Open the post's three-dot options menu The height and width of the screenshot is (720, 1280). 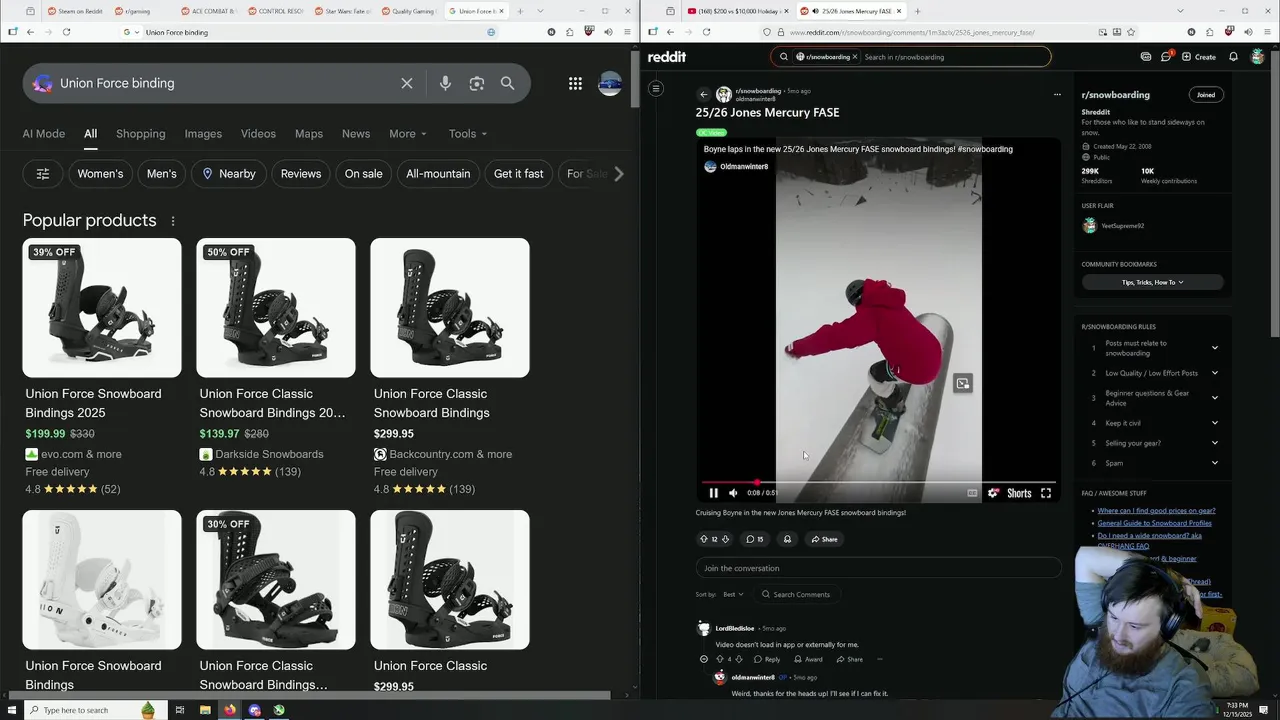pos(1057,95)
